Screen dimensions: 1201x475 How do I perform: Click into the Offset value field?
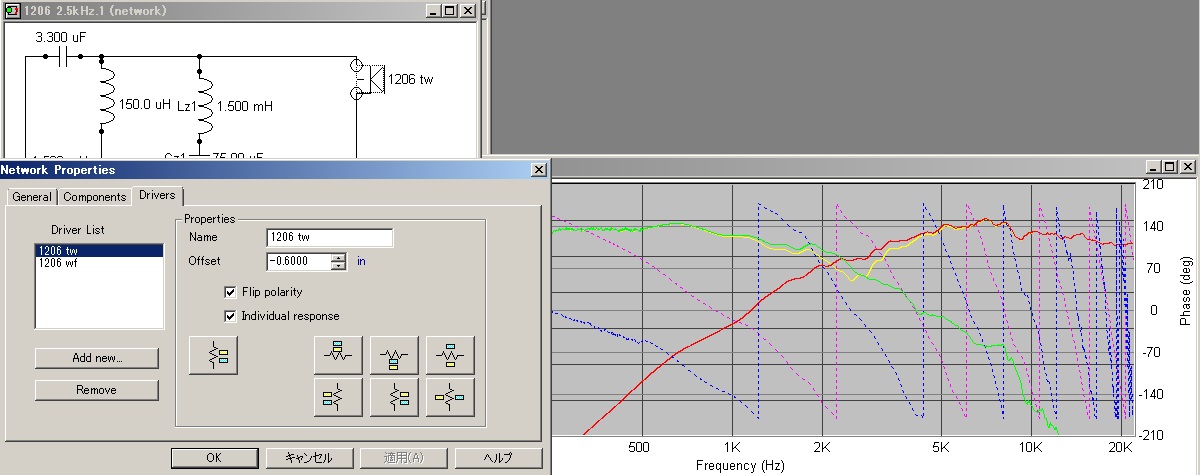point(300,261)
